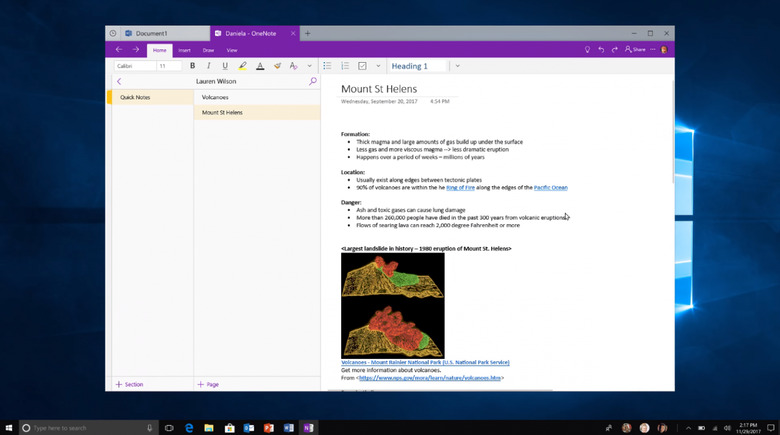
Task: Expand the Heading 1 styles dropdown
Action: coord(457,66)
